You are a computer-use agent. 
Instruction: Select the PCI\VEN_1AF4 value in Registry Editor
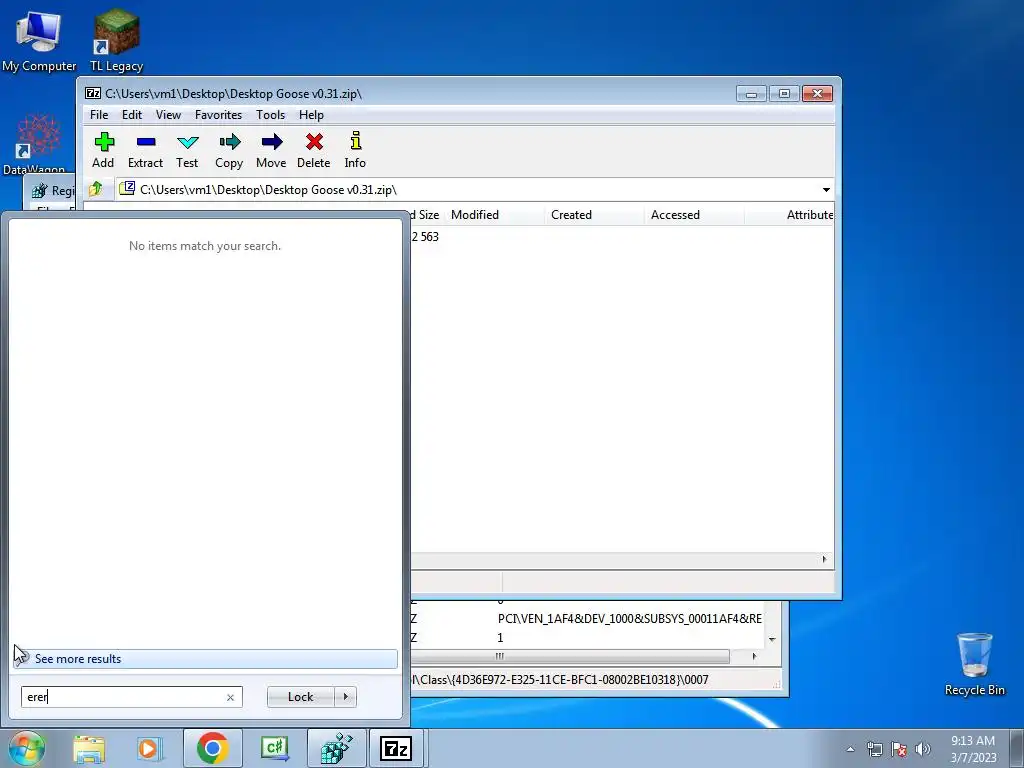(x=630, y=618)
